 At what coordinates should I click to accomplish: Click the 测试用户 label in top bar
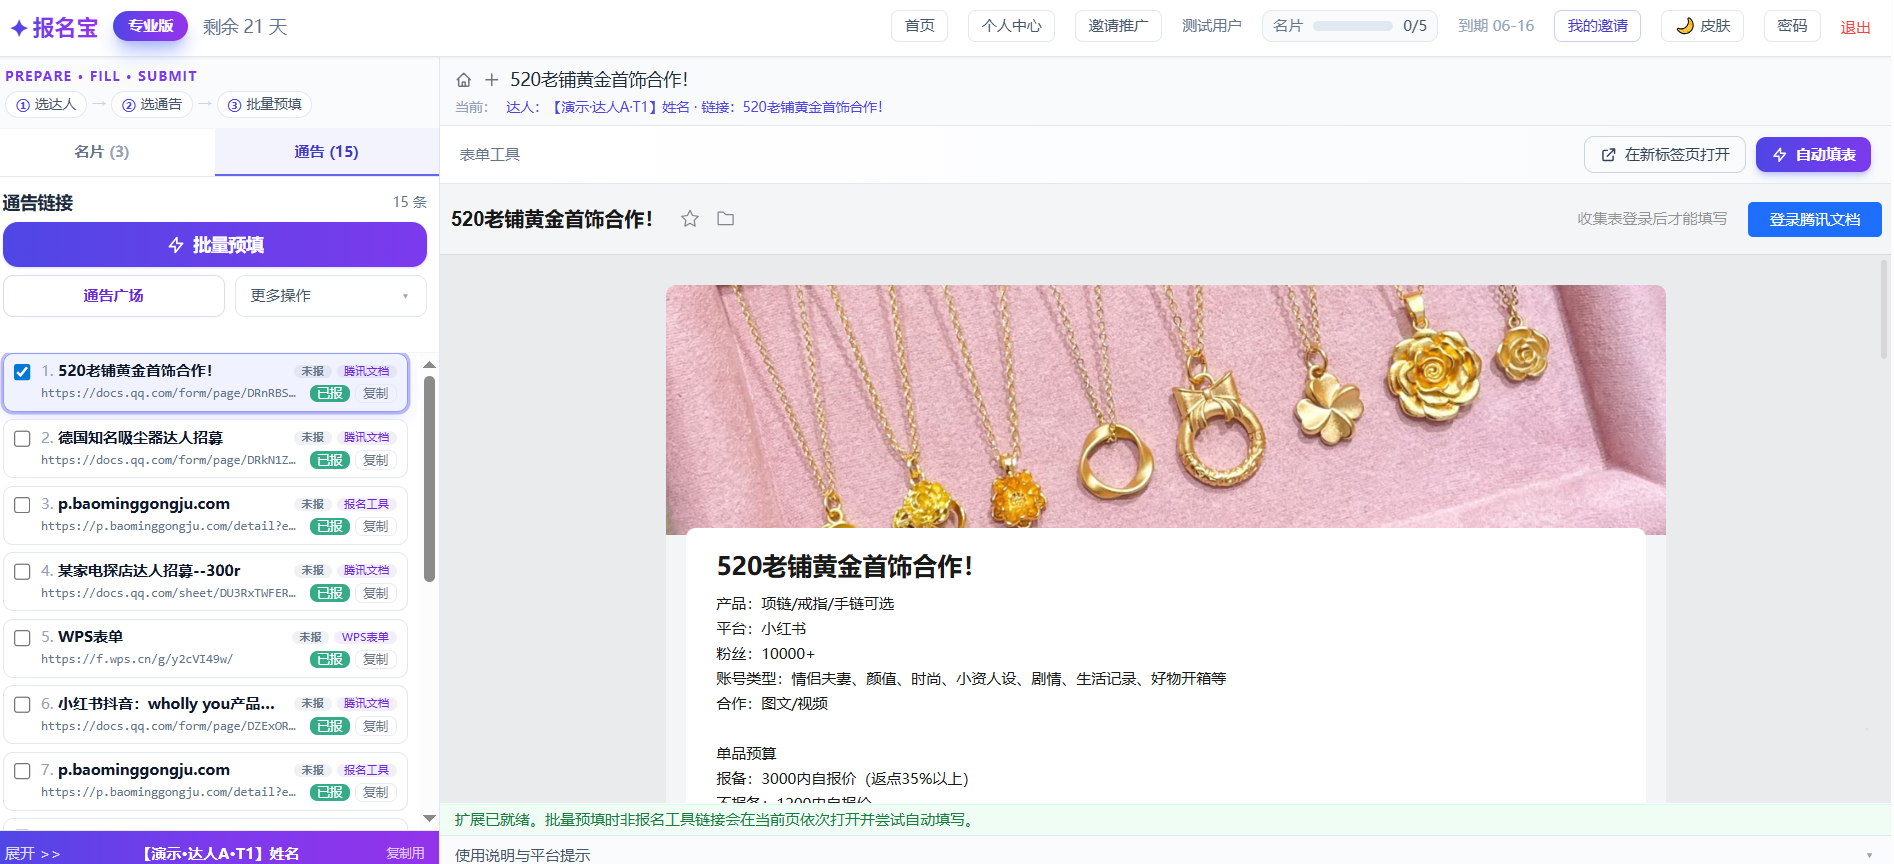tap(1211, 26)
